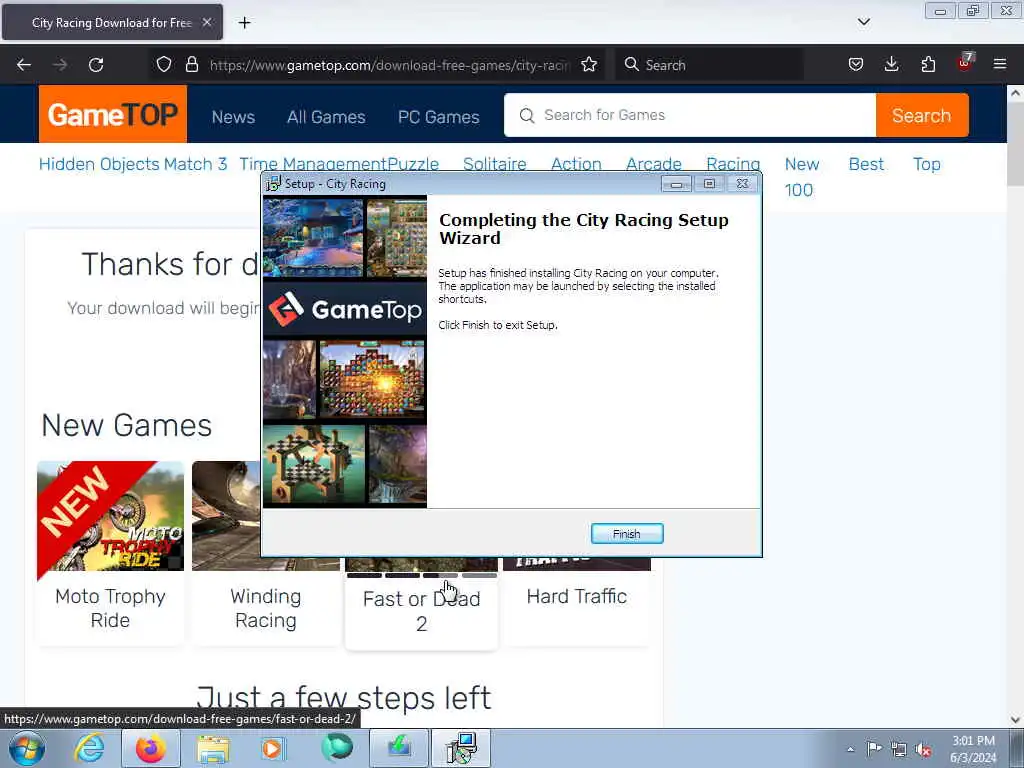Launch Internet Explorer from the taskbar
Viewport: 1024px width, 768px height.
tap(89, 748)
